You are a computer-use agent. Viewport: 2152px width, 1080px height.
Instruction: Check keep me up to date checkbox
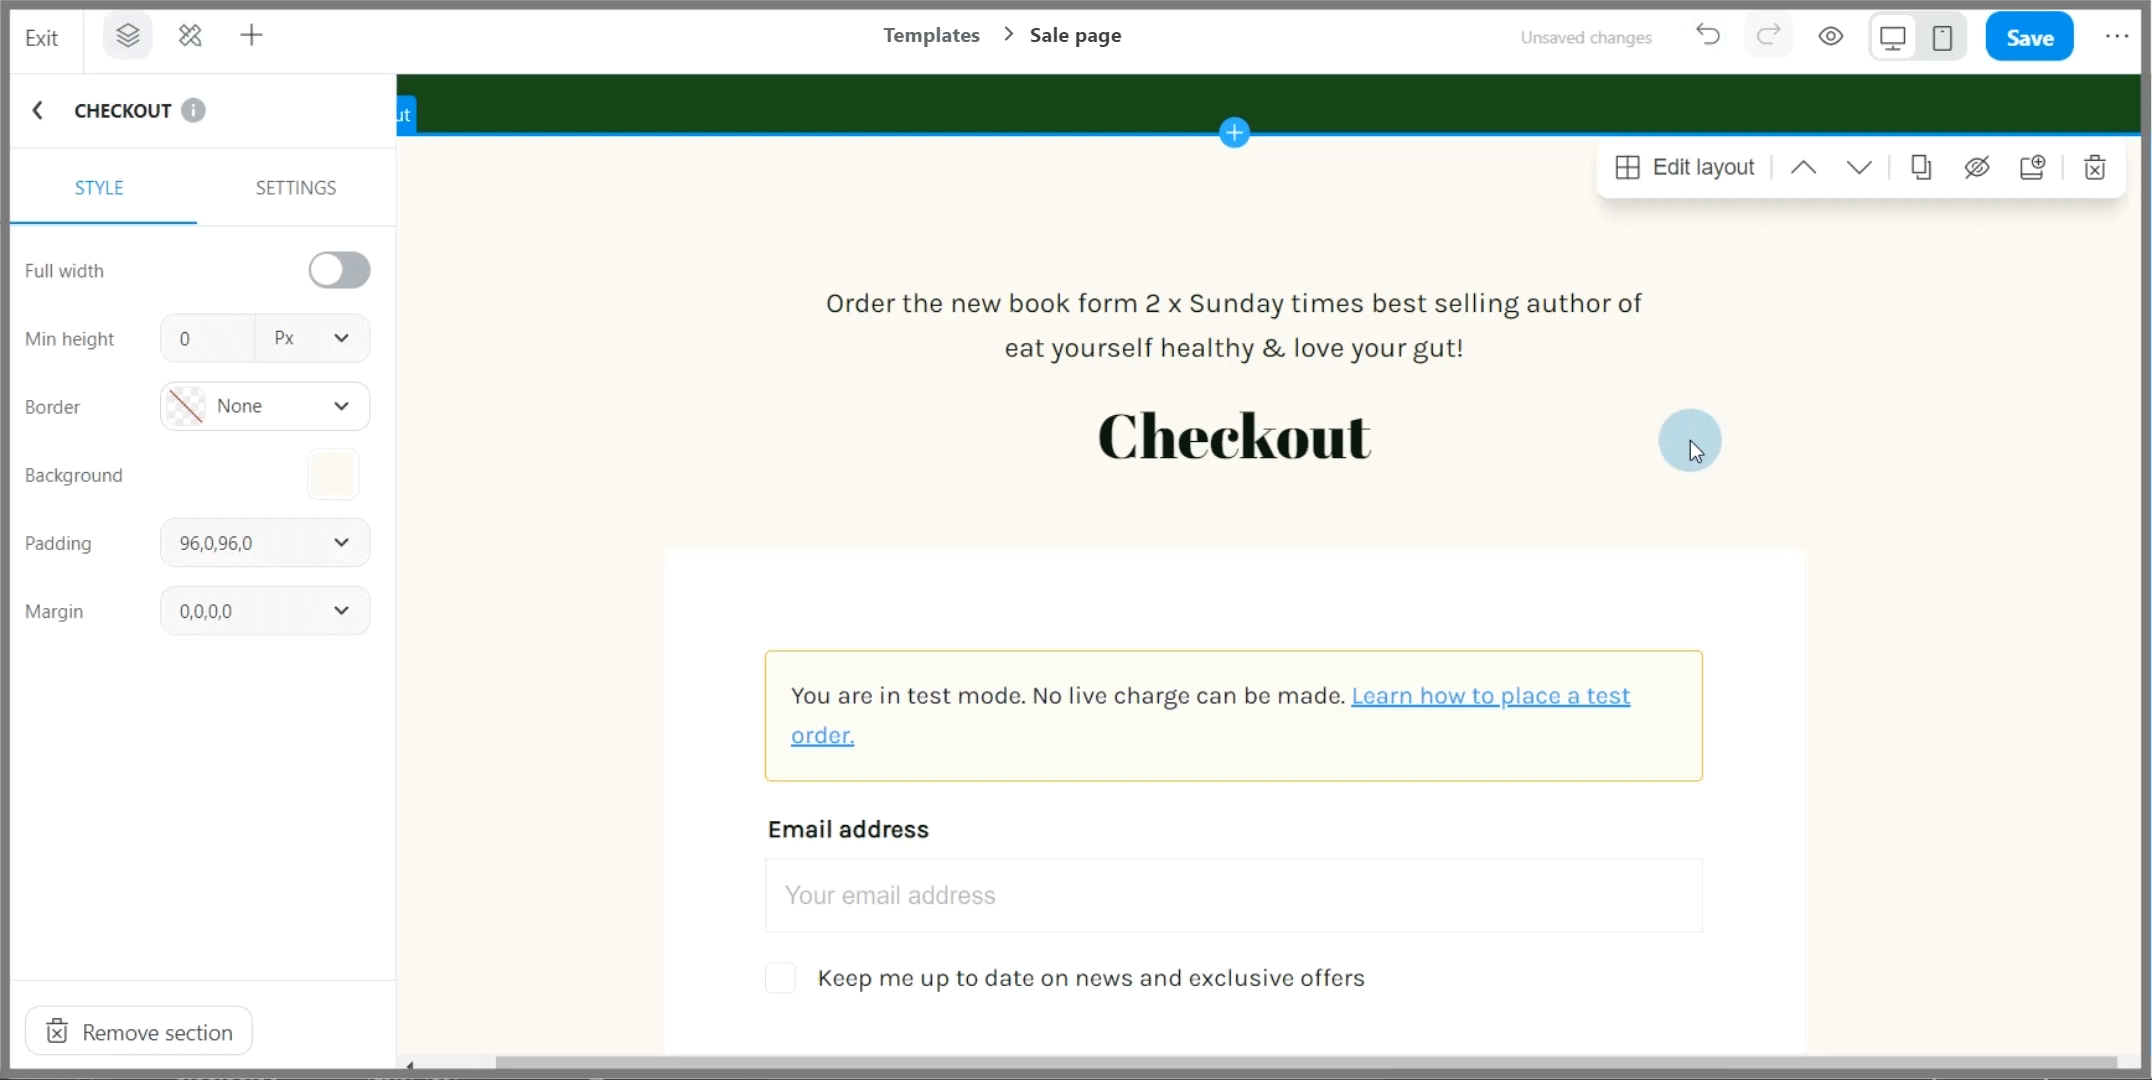tap(780, 978)
